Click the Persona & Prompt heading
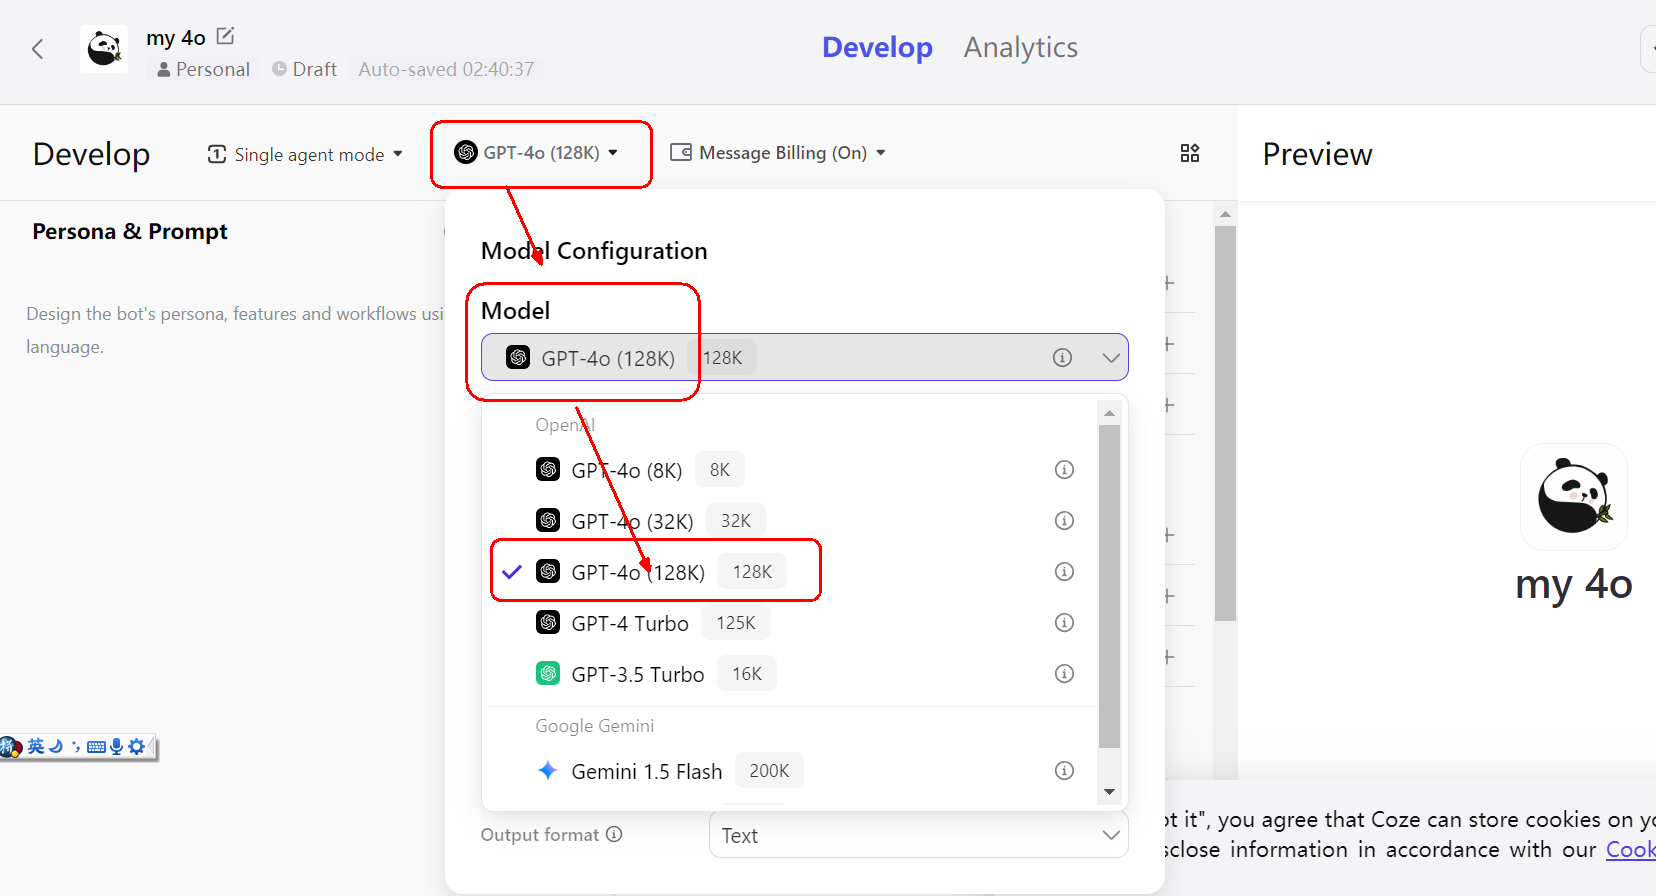 130,231
